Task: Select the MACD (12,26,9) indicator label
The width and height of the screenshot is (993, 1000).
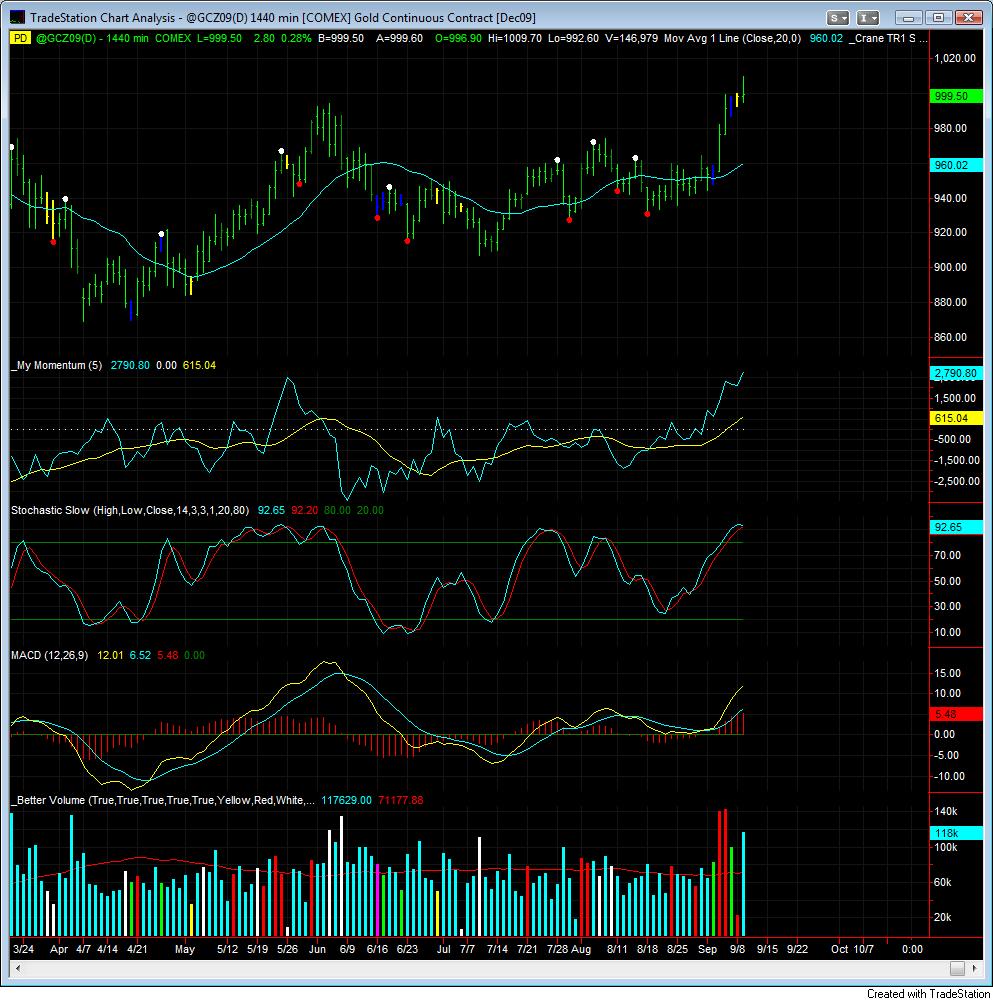Action: pyautogui.click(x=50, y=655)
